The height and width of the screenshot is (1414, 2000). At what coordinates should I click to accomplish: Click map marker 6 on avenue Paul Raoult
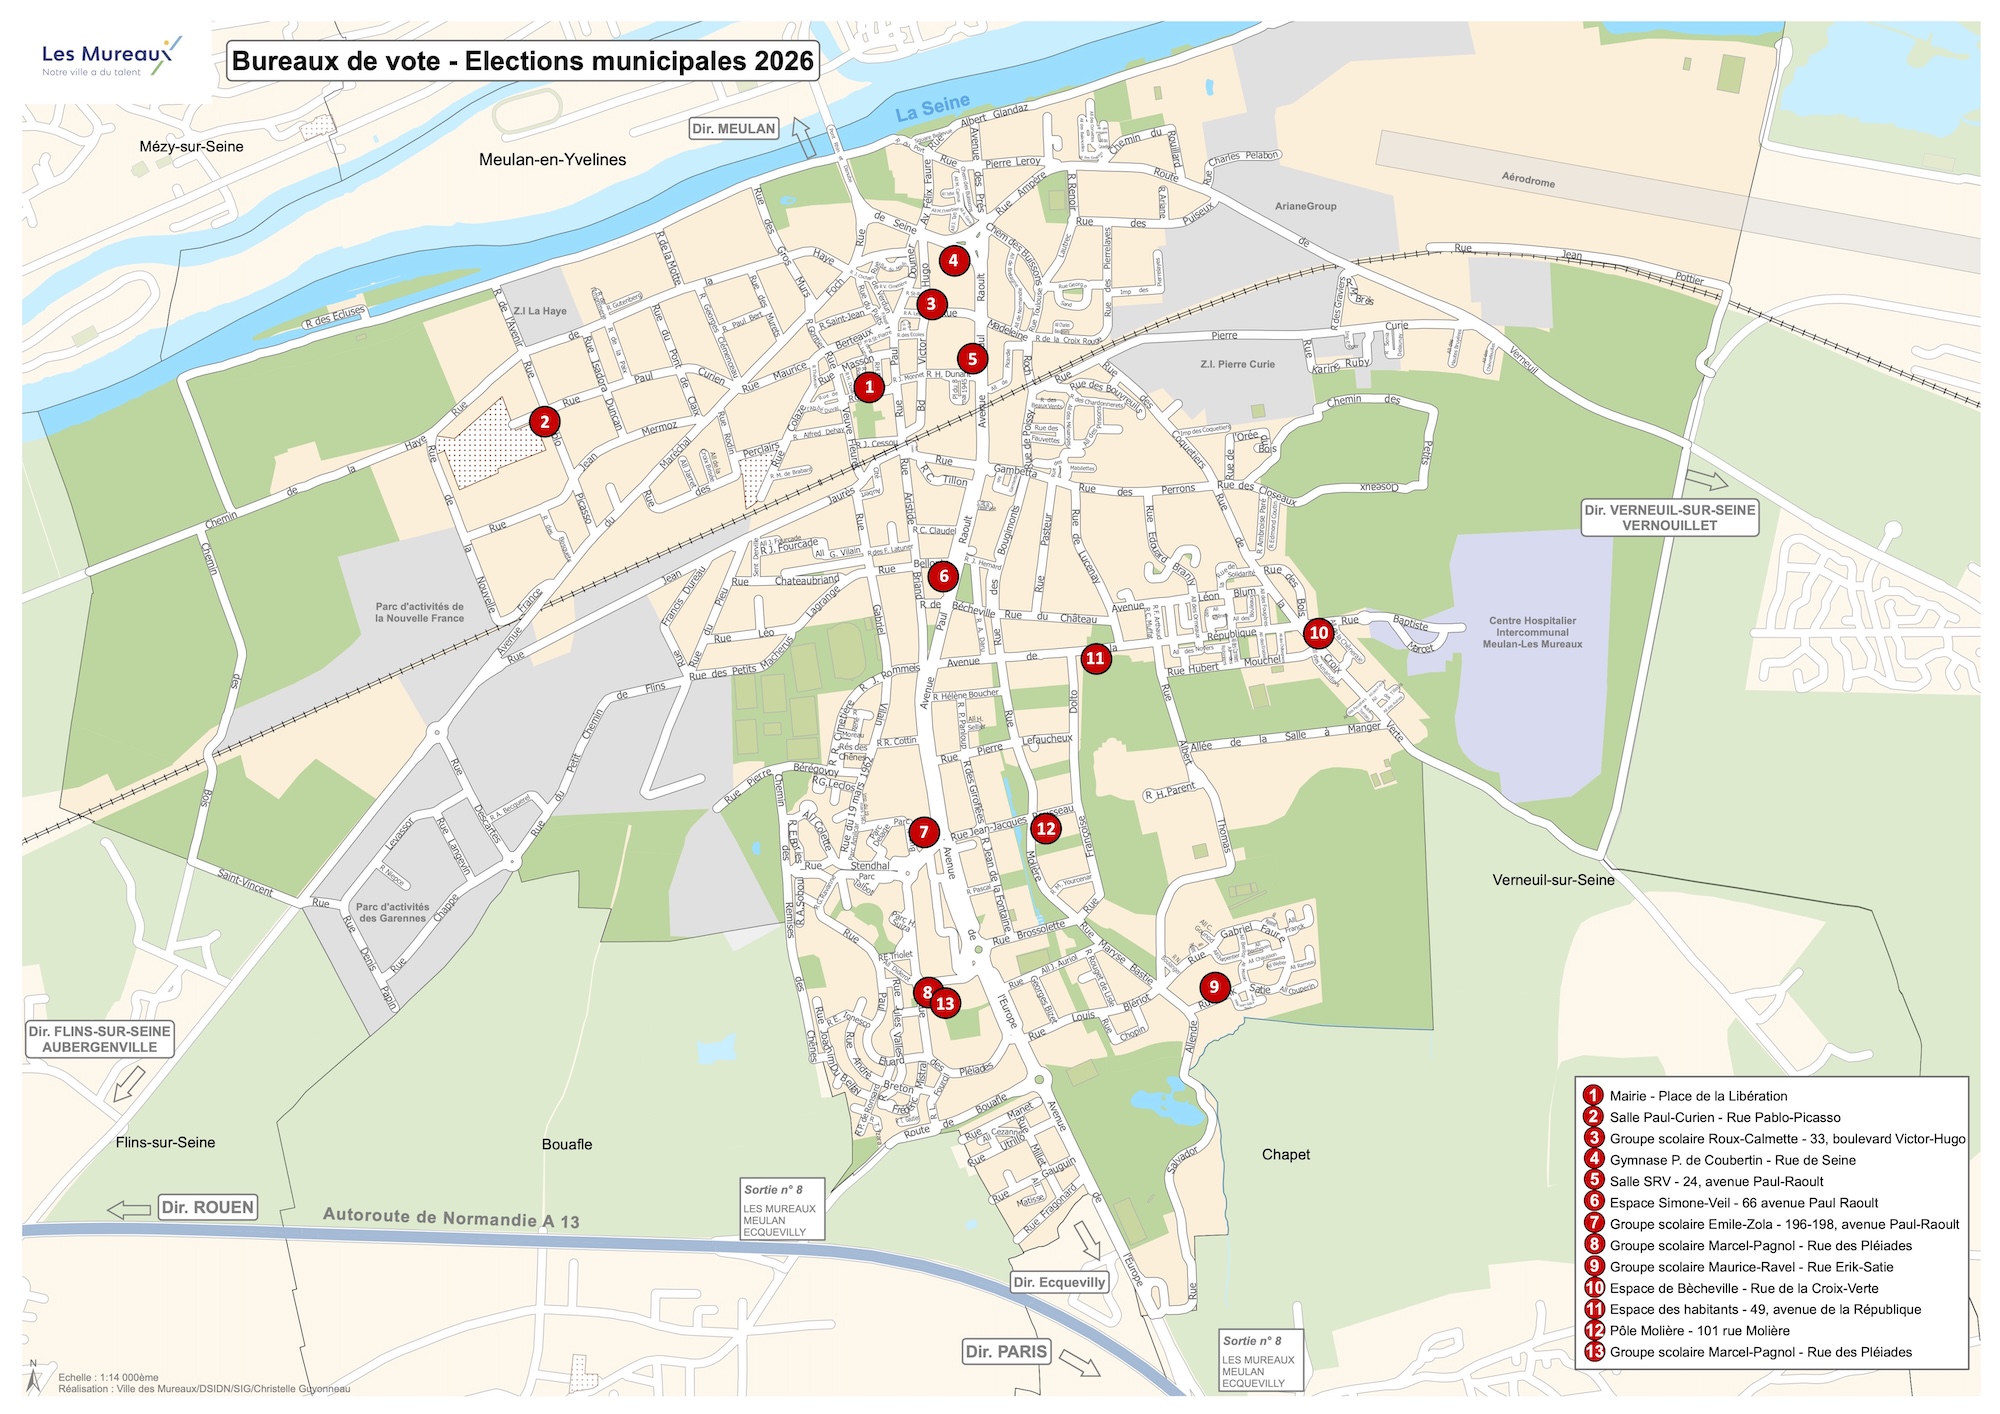[x=943, y=576]
